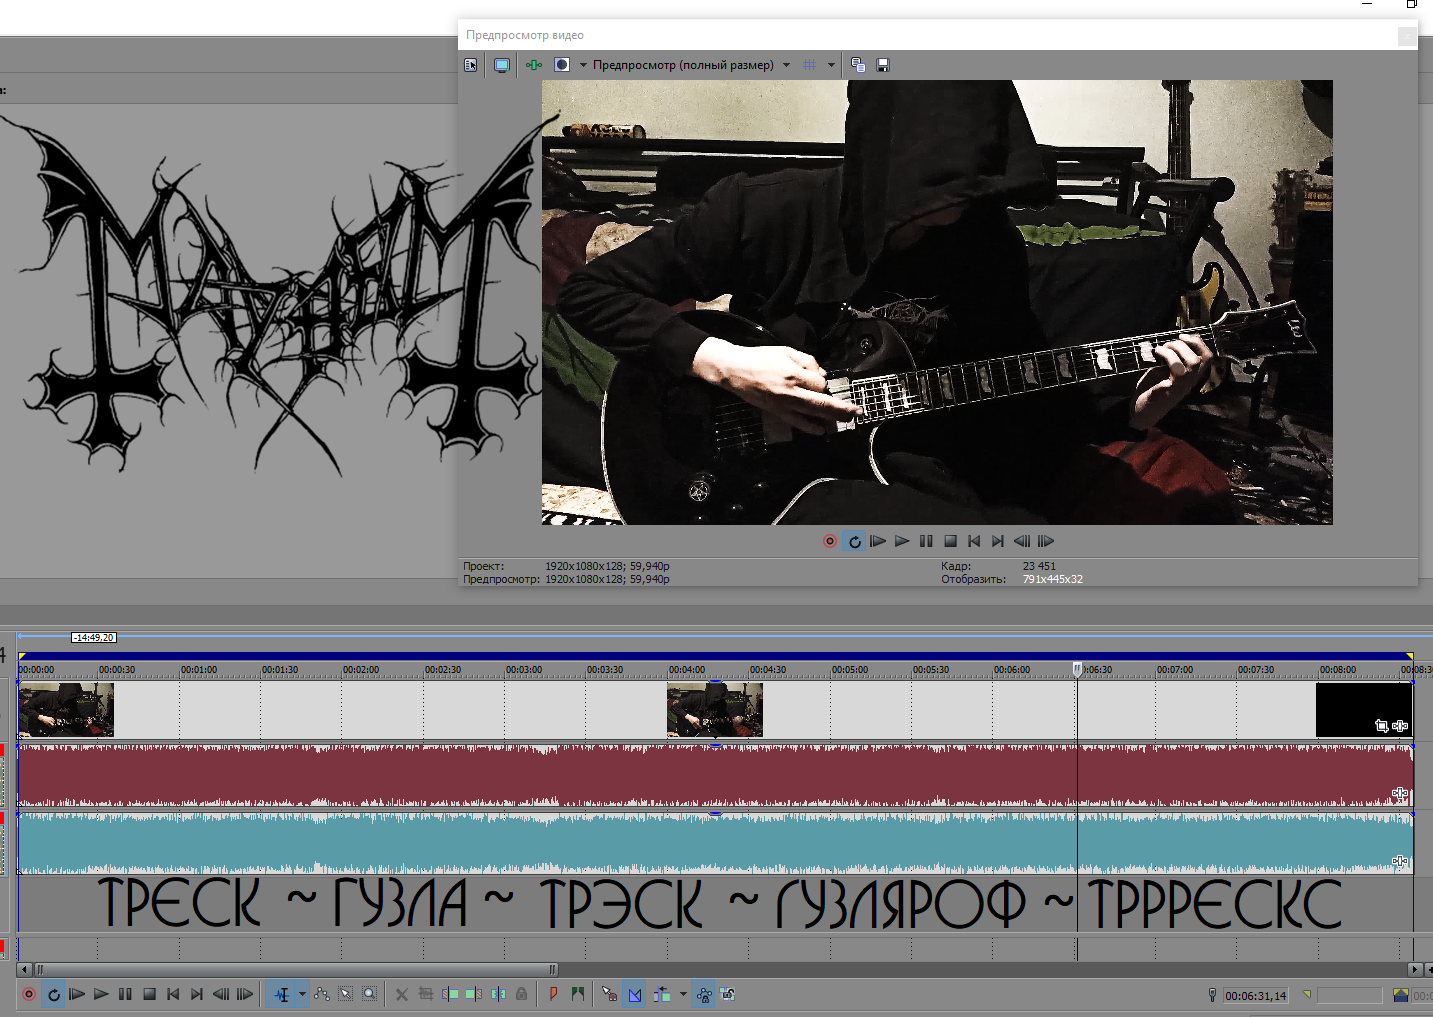Open the preview quality dropdown

click(691, 65)
